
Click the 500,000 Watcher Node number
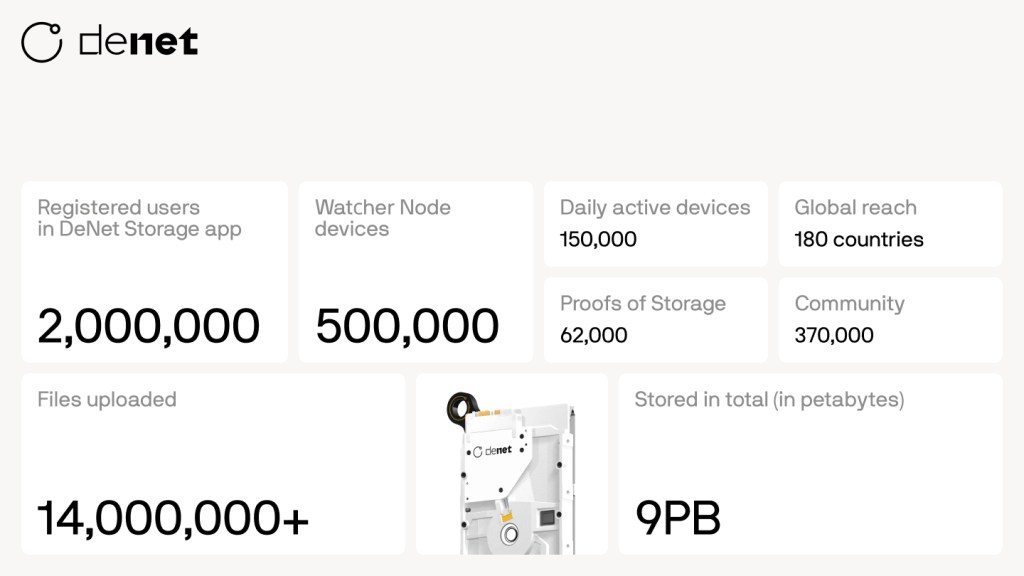click(x=407, y=326)
